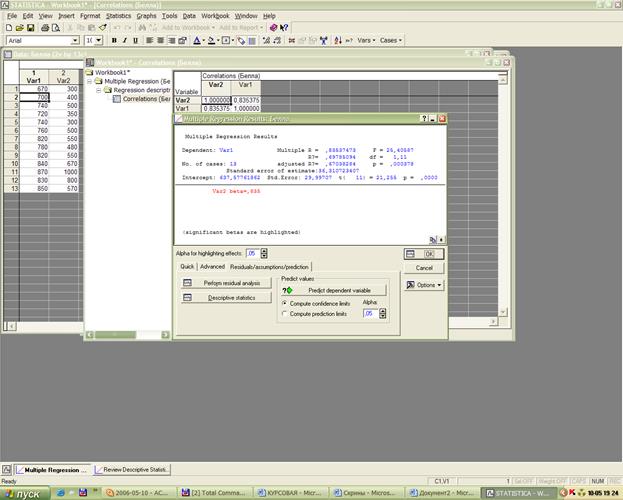Click the Save floppy disk icon

[x=31, y=27]
